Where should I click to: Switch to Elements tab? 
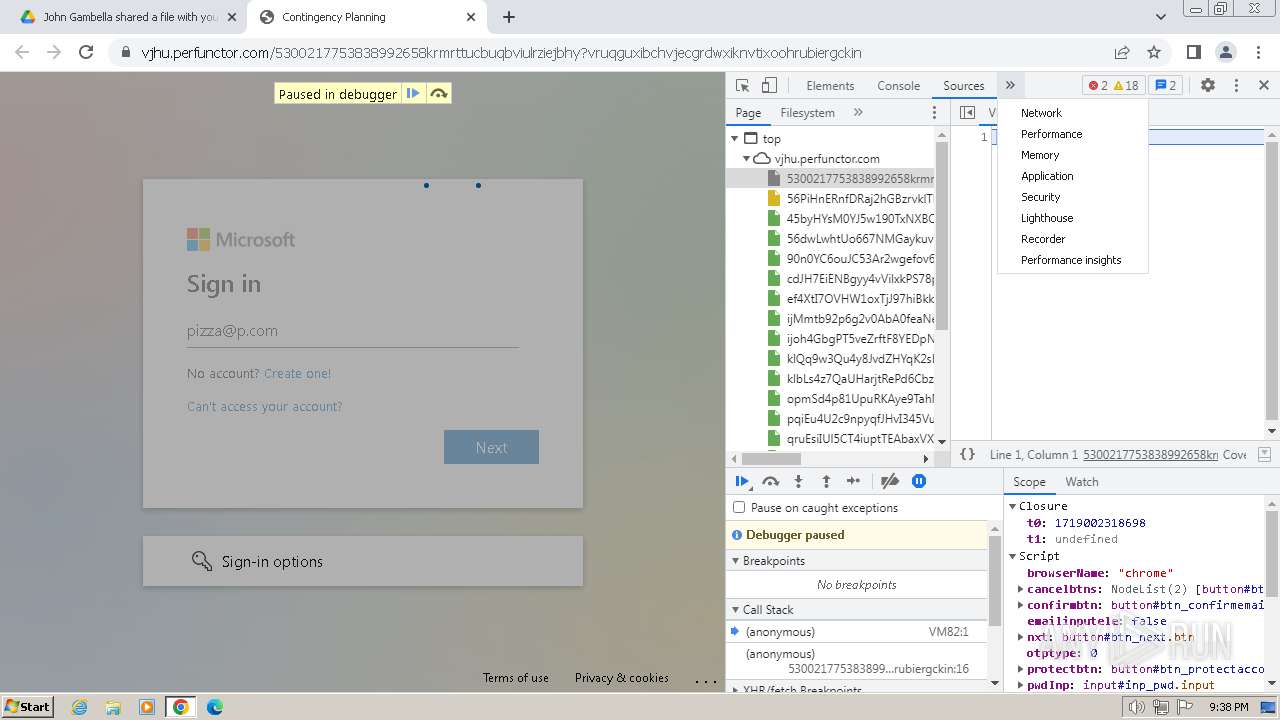830,86
